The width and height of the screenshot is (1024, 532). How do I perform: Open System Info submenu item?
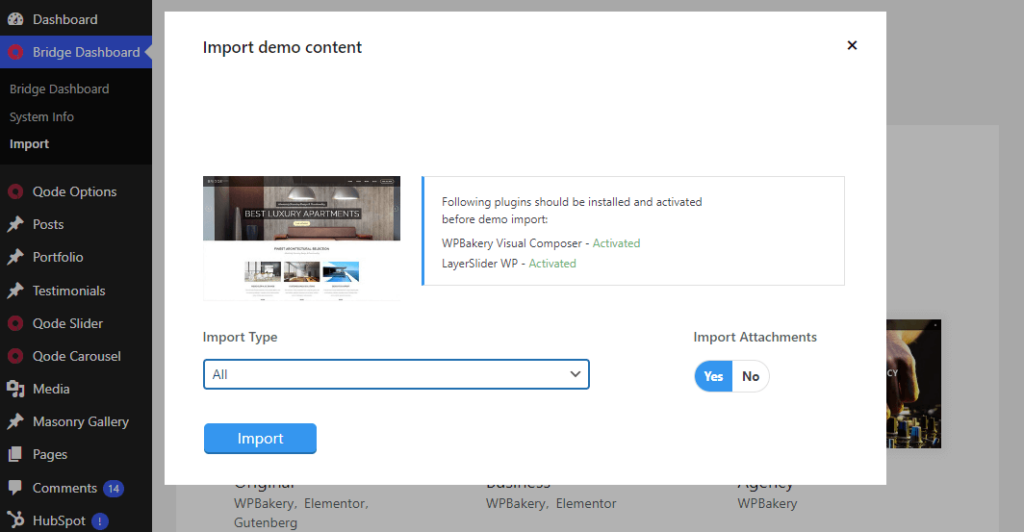tap(42, 117)
